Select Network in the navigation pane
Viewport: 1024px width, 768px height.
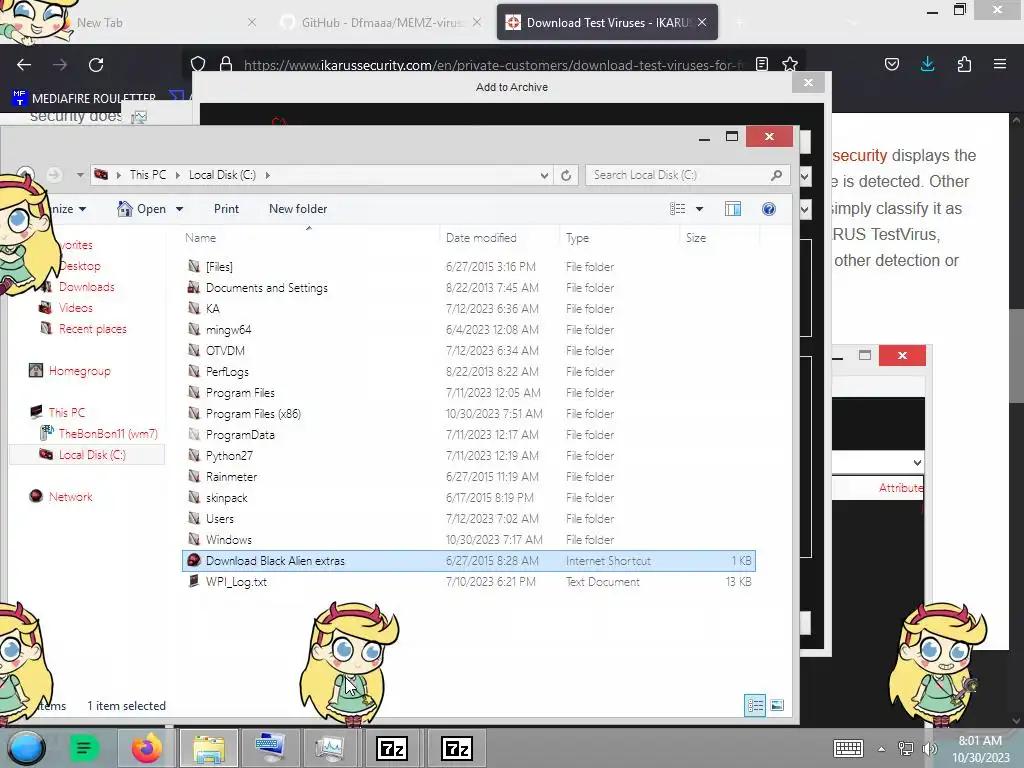[x=70, y=497]
